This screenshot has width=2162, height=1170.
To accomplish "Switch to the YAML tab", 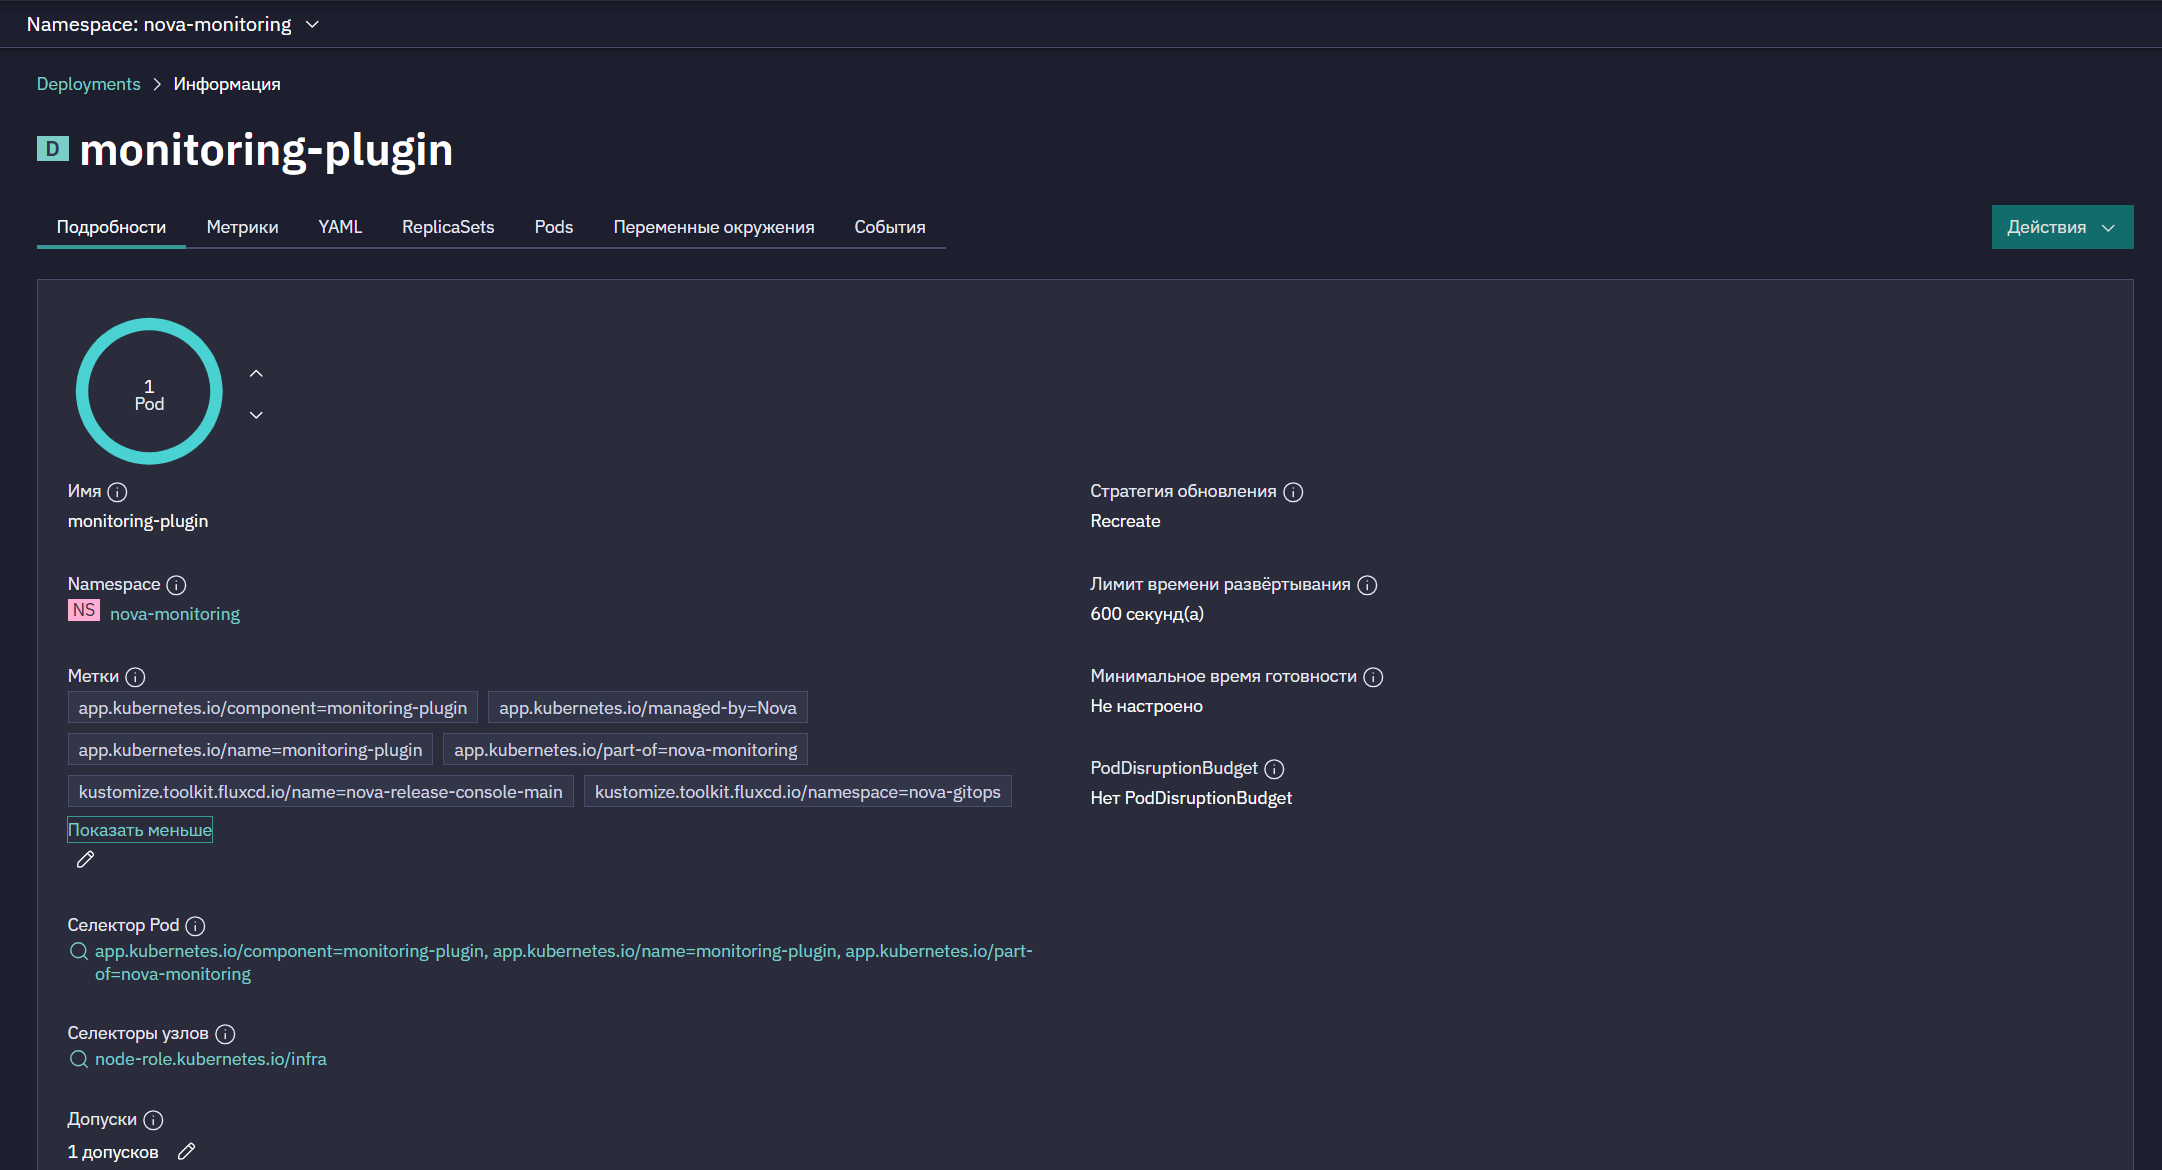I will click(340, 227).
